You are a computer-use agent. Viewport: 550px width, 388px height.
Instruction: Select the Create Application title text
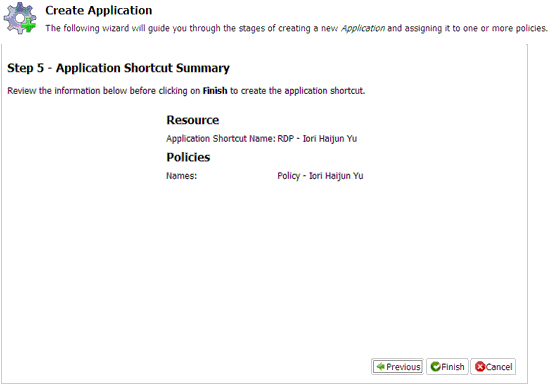point(99,11)
